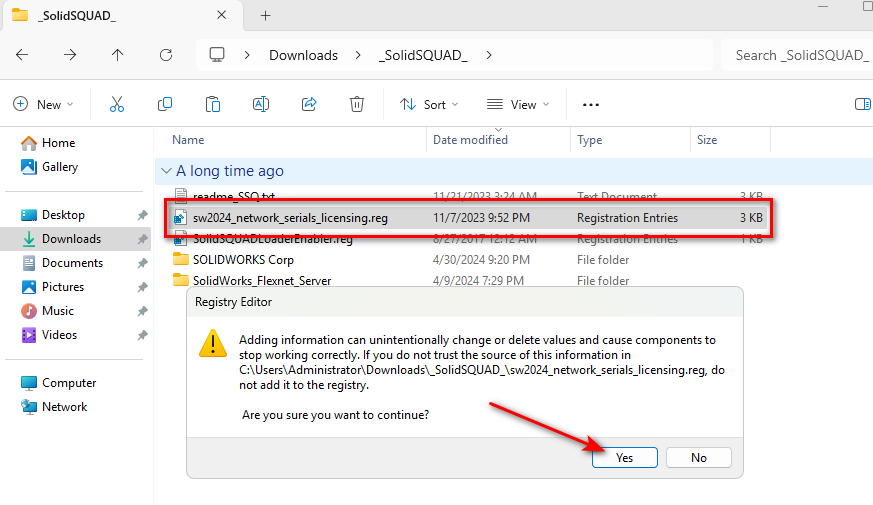Collapse the 'A long time ago' group
The image size is (873, 505).
[x=166, y=171]
